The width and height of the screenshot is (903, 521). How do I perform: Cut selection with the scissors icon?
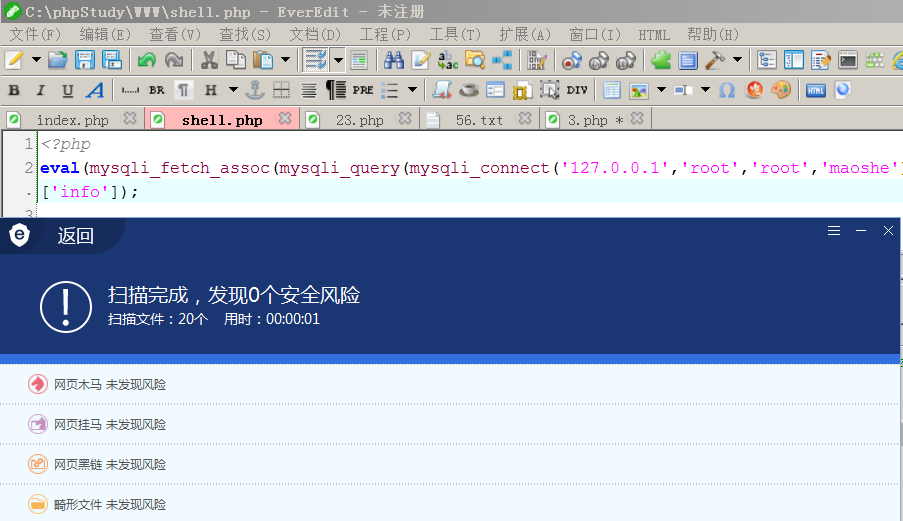(x=208, y=60)
